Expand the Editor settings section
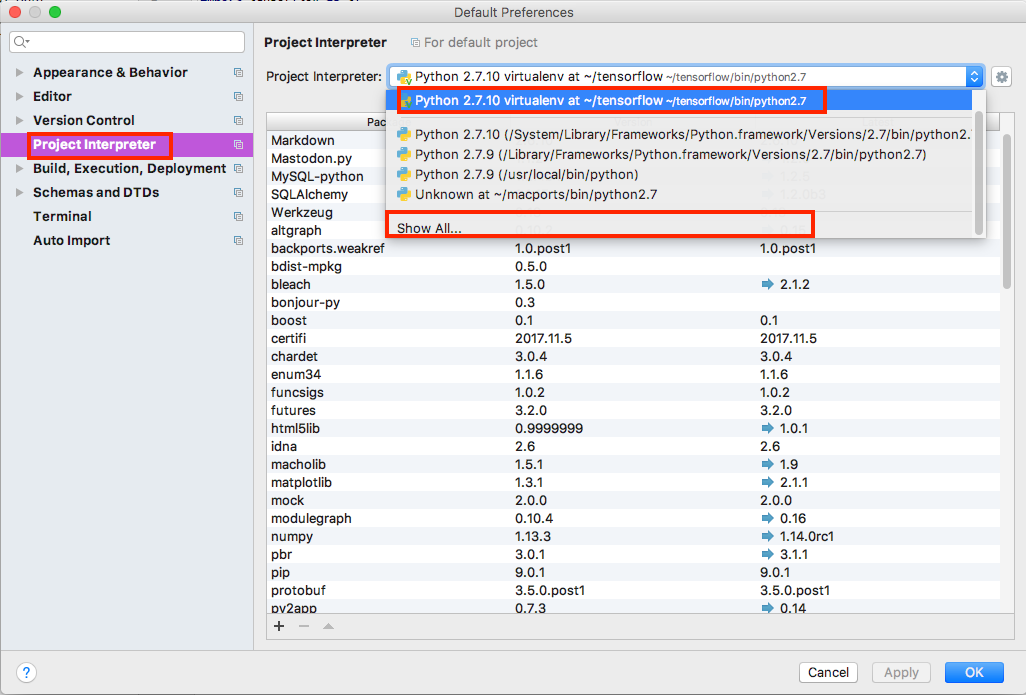The image size is (1026, 695). (20, 96)
